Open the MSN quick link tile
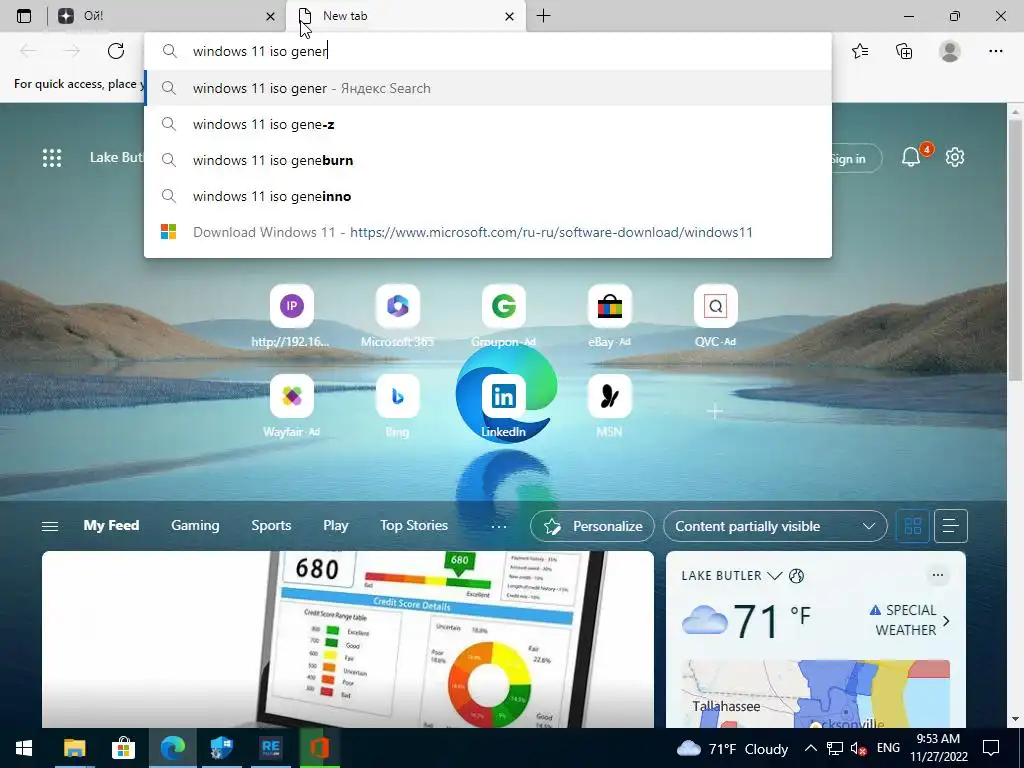1024x768 pixels. [609, 406]
